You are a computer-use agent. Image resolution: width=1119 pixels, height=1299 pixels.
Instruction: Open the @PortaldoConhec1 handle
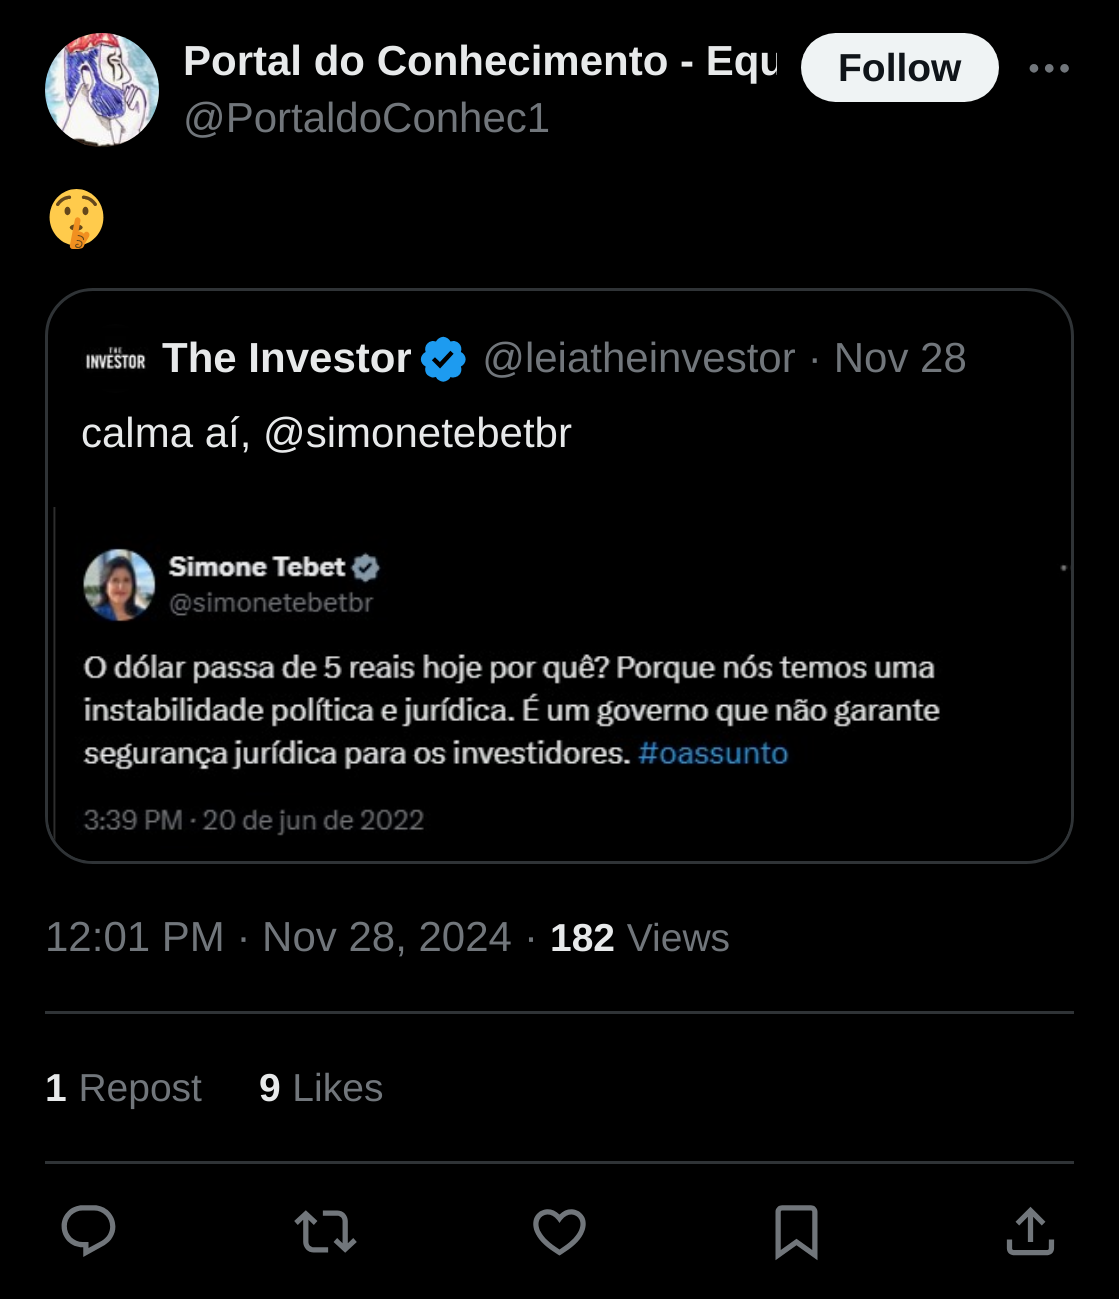[366, 118]
